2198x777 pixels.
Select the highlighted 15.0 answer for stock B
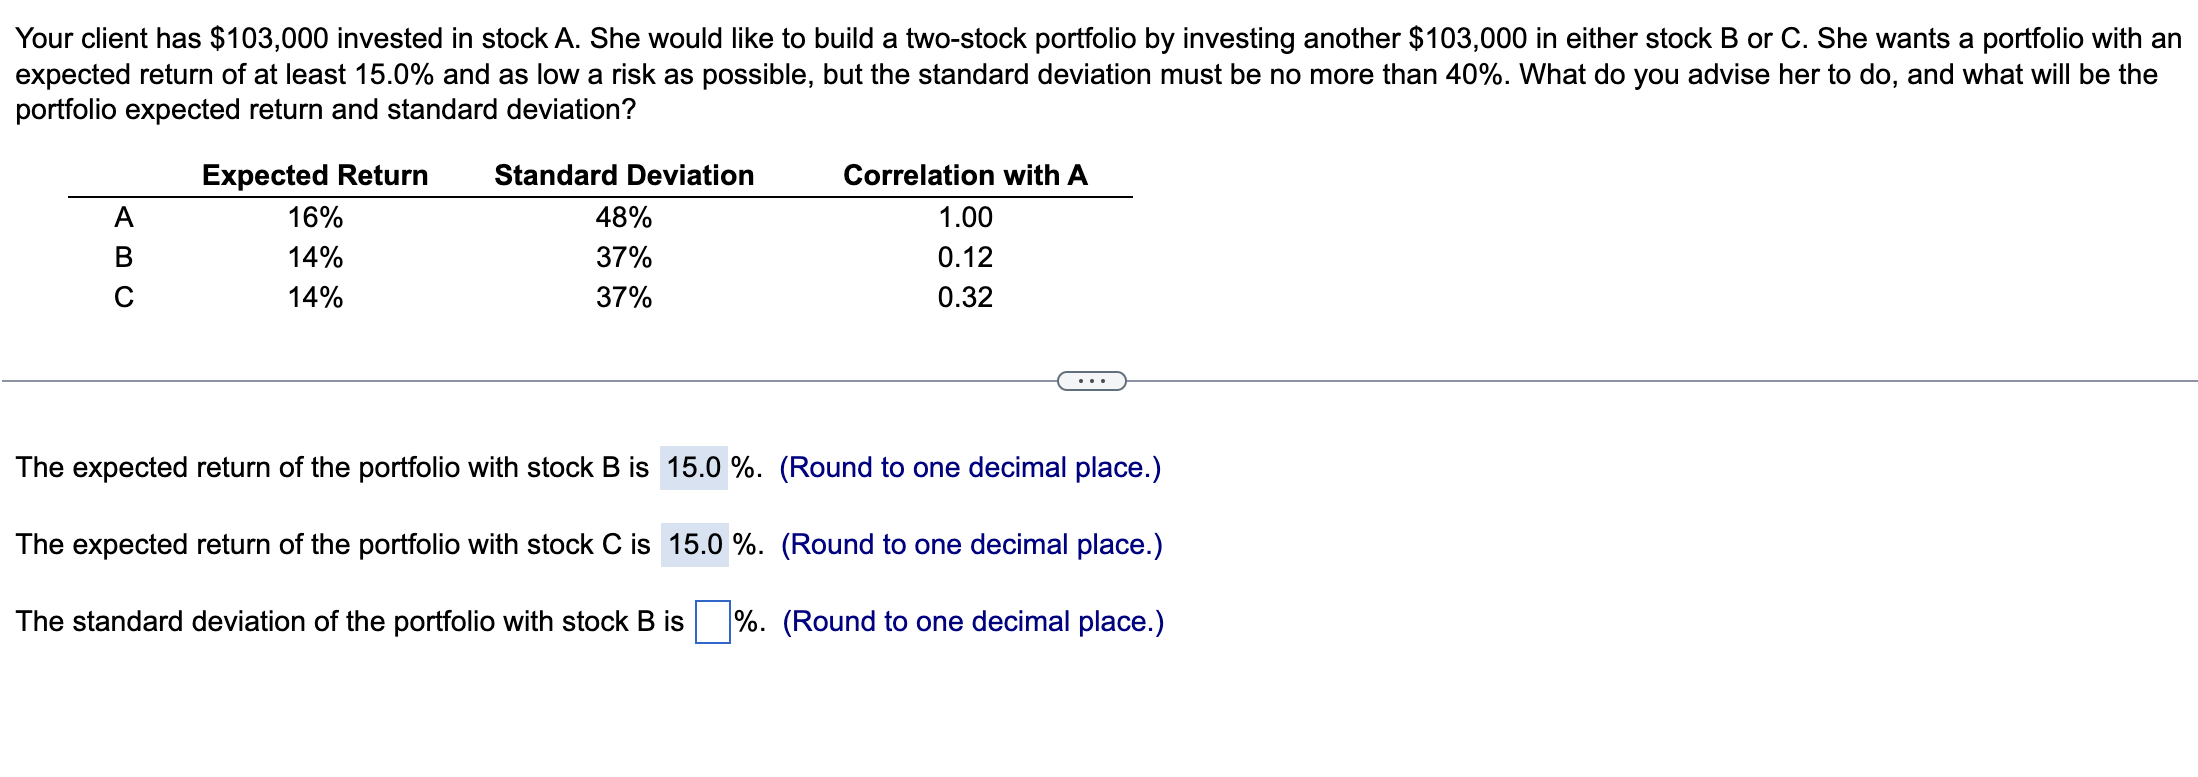point(697,467)
